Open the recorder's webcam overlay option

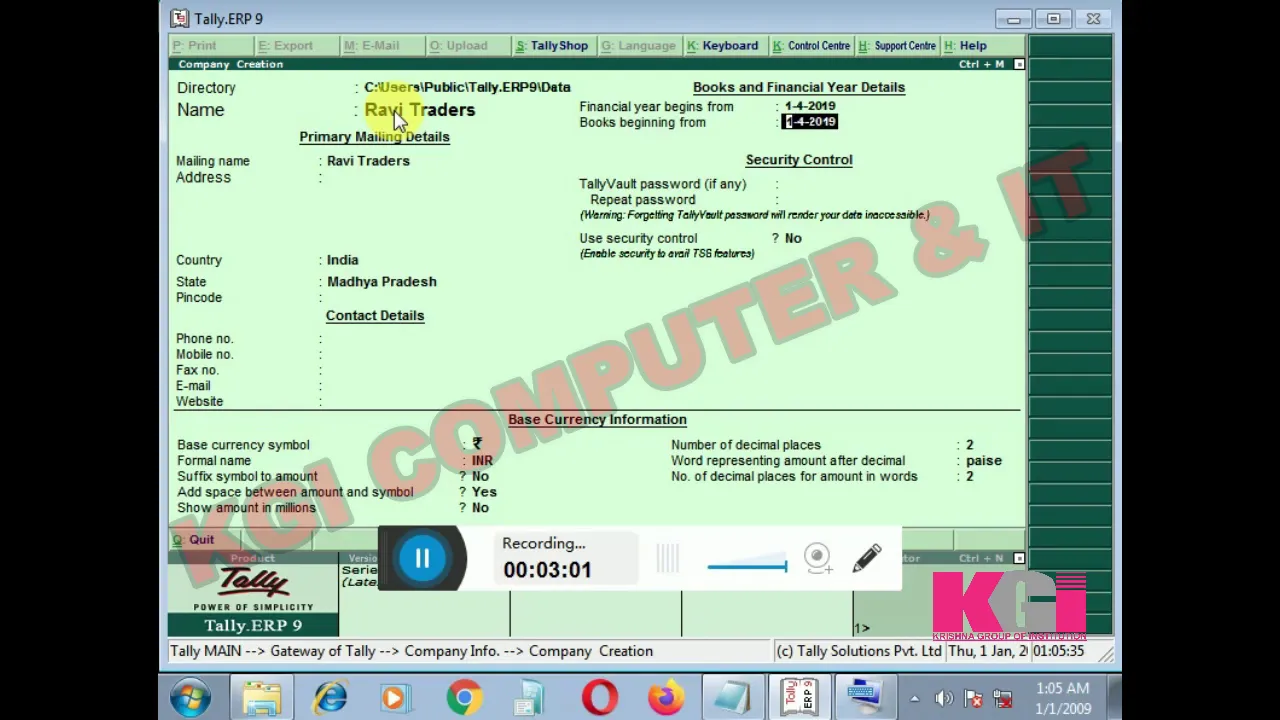pos(817,558)
